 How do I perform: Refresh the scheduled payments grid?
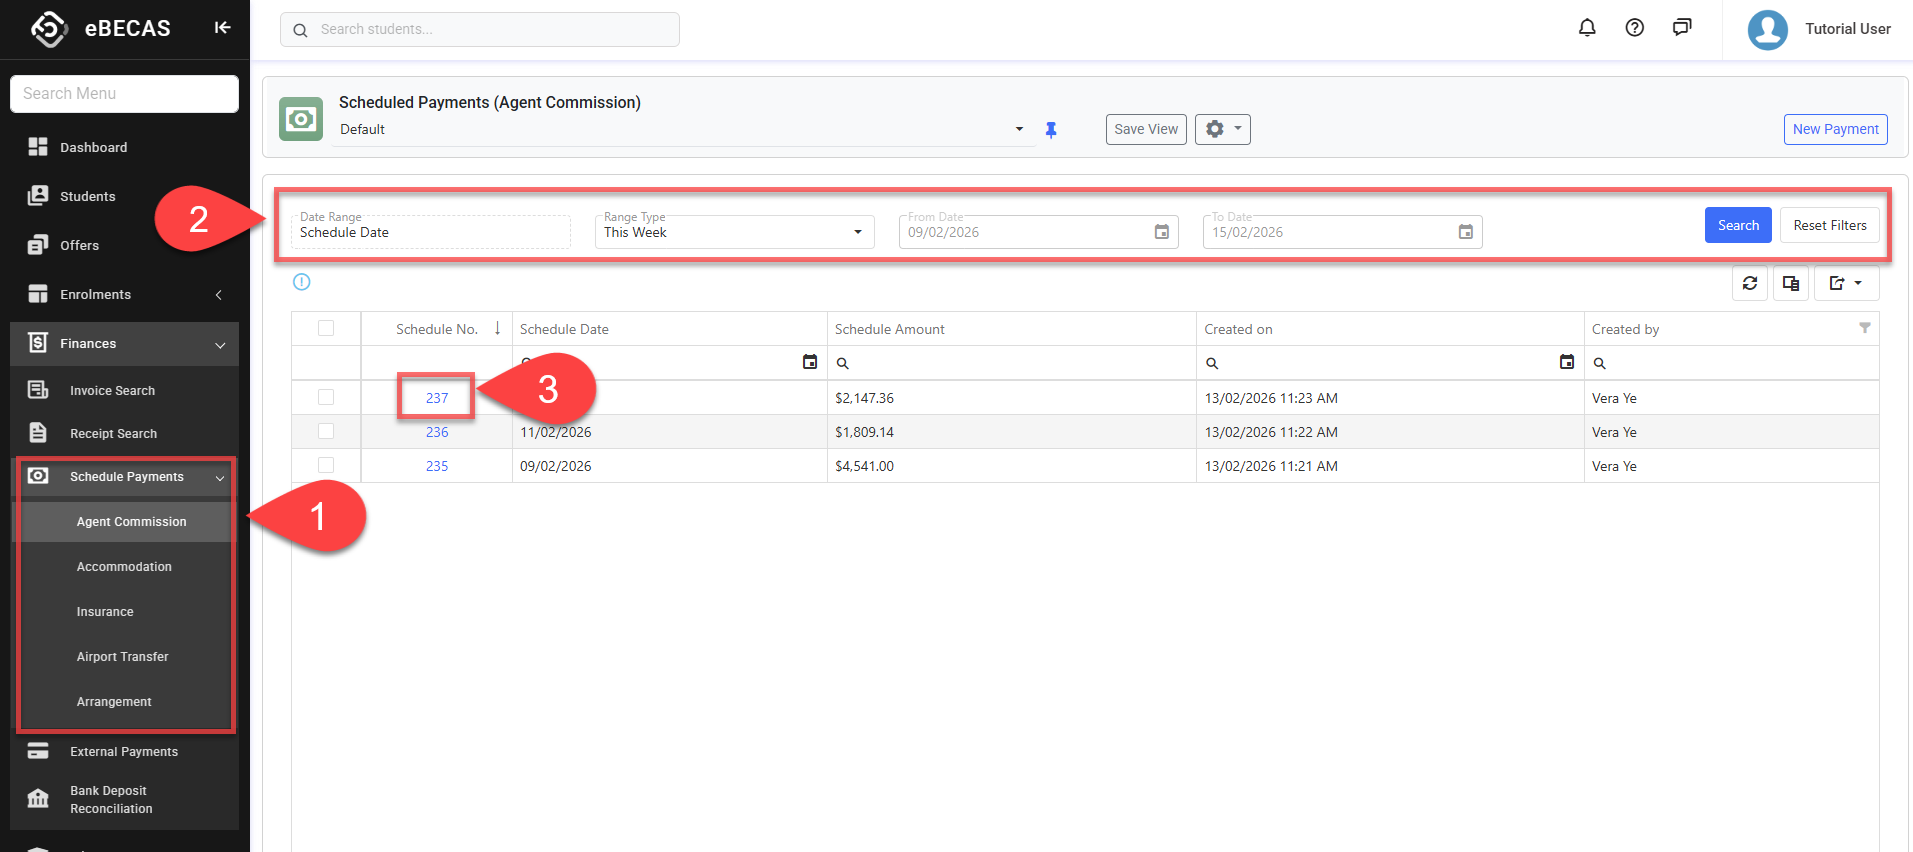tap(1750, 284)
